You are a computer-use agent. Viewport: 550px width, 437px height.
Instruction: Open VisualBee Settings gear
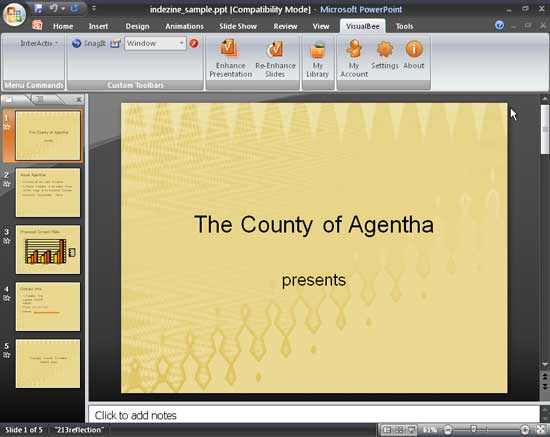point(385,54)
